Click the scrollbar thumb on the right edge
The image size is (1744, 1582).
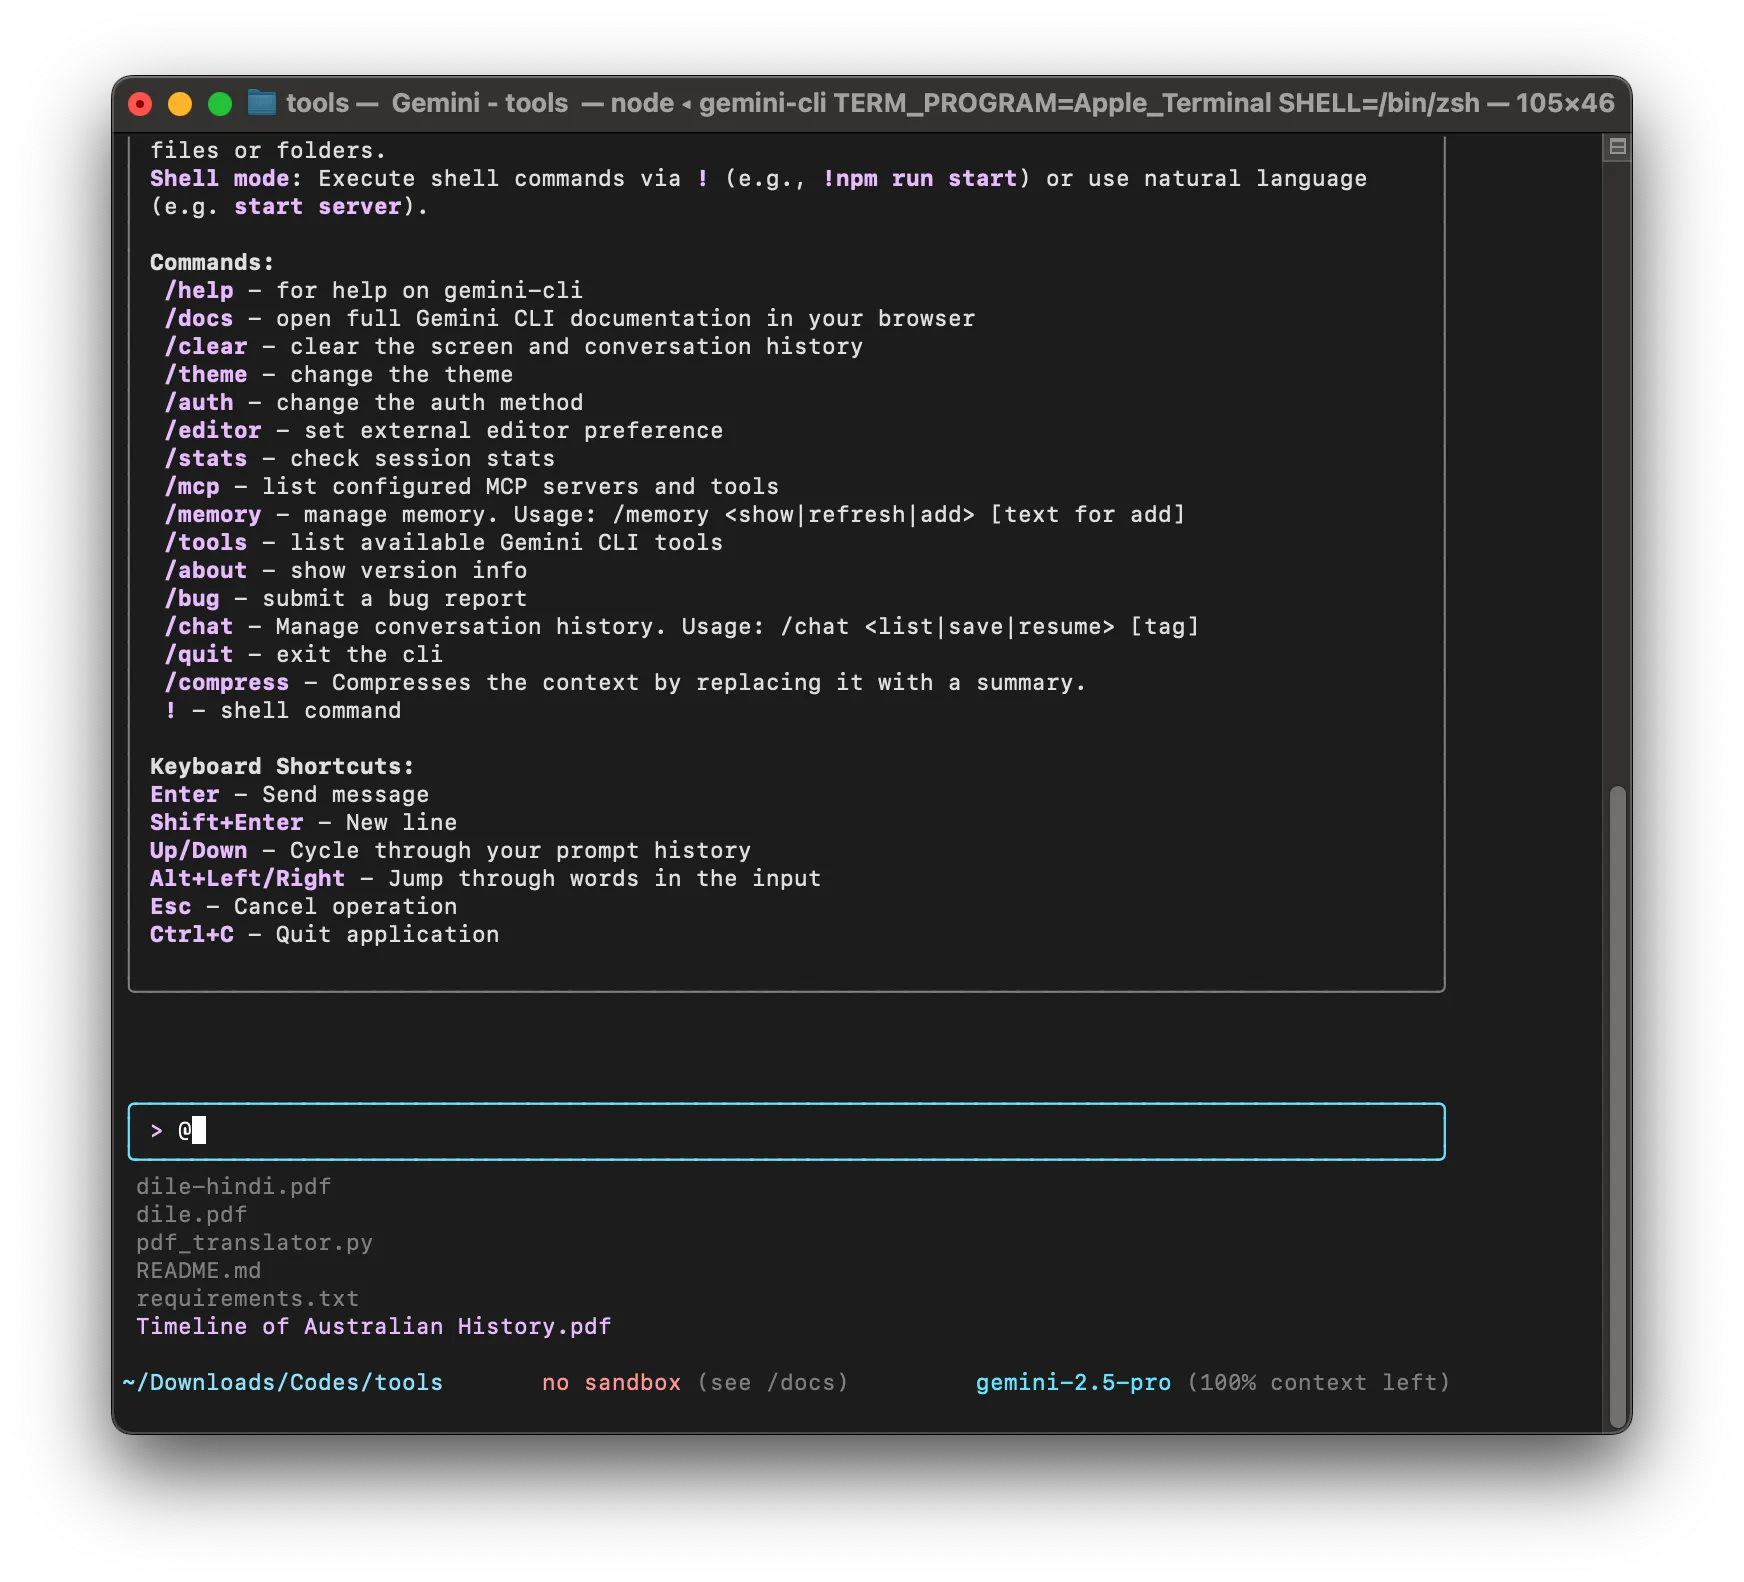coord(1618,1110)
